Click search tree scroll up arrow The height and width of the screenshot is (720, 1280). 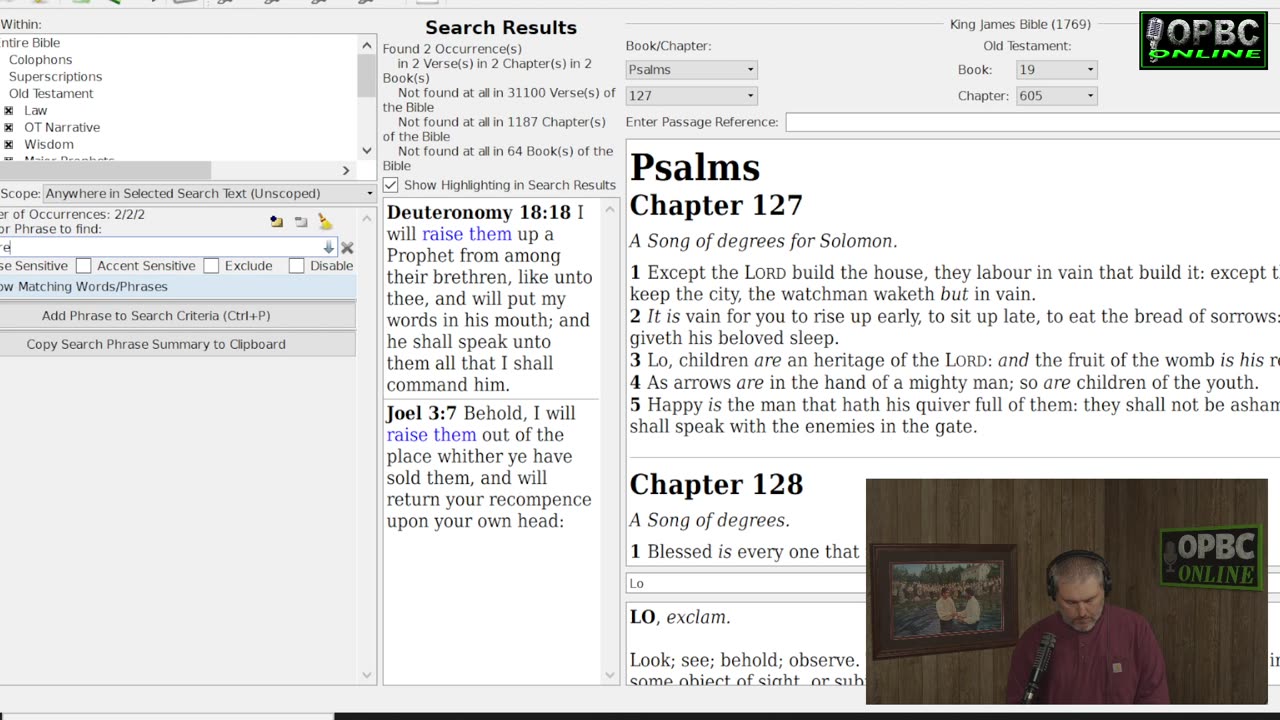367,44
